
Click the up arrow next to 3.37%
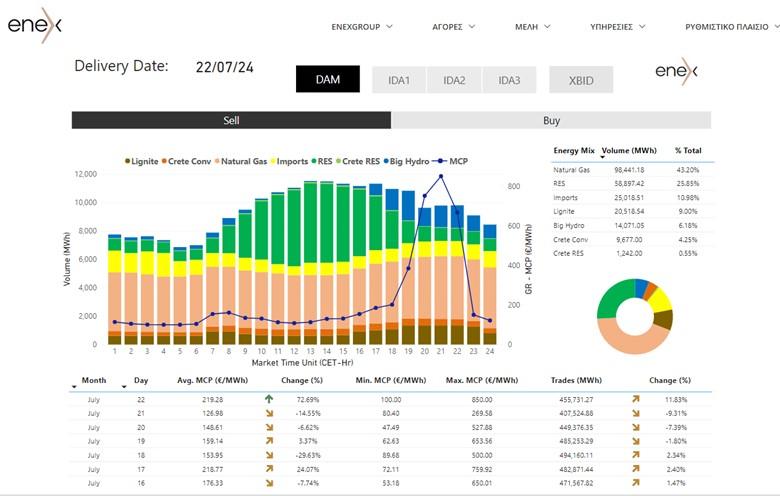coord(269,441)
